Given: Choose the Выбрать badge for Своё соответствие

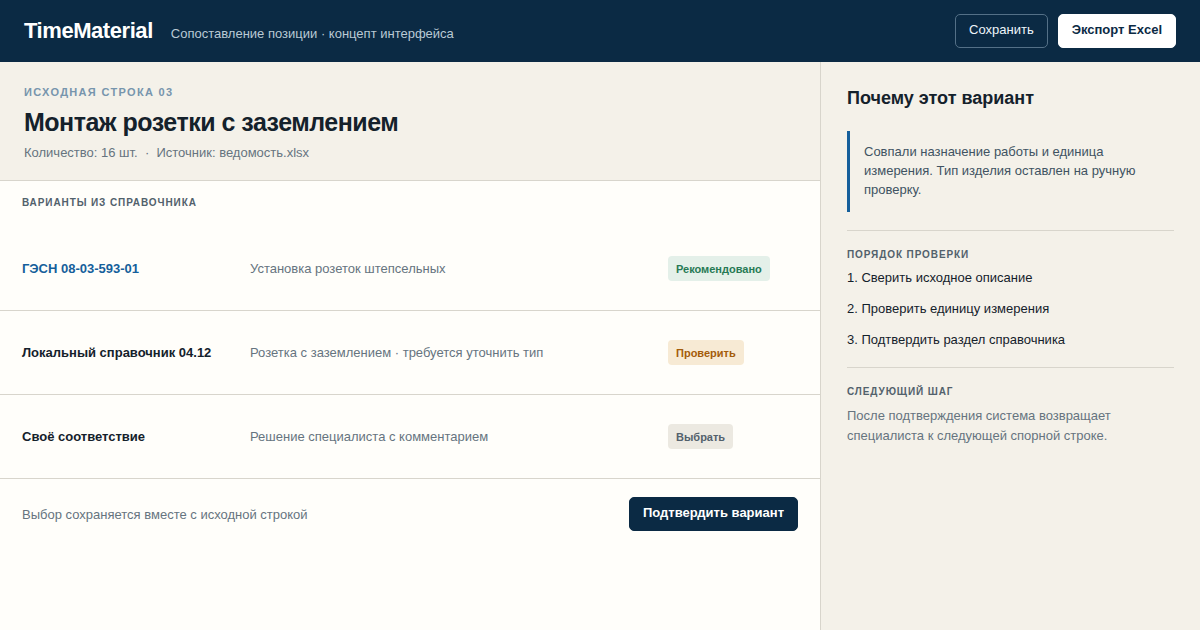Looking at the screenshot, I should pyautogui.click(x=700, y=437).
